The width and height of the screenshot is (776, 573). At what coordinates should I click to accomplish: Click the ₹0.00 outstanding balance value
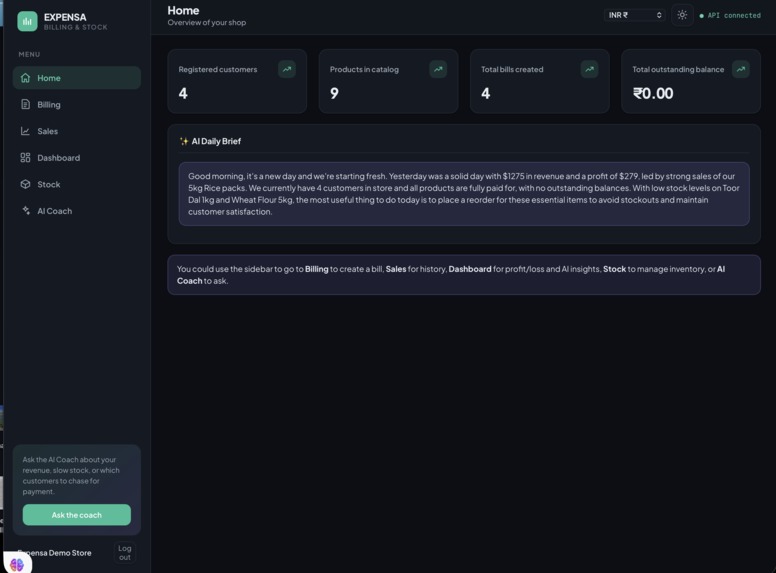tap(653, 94)
